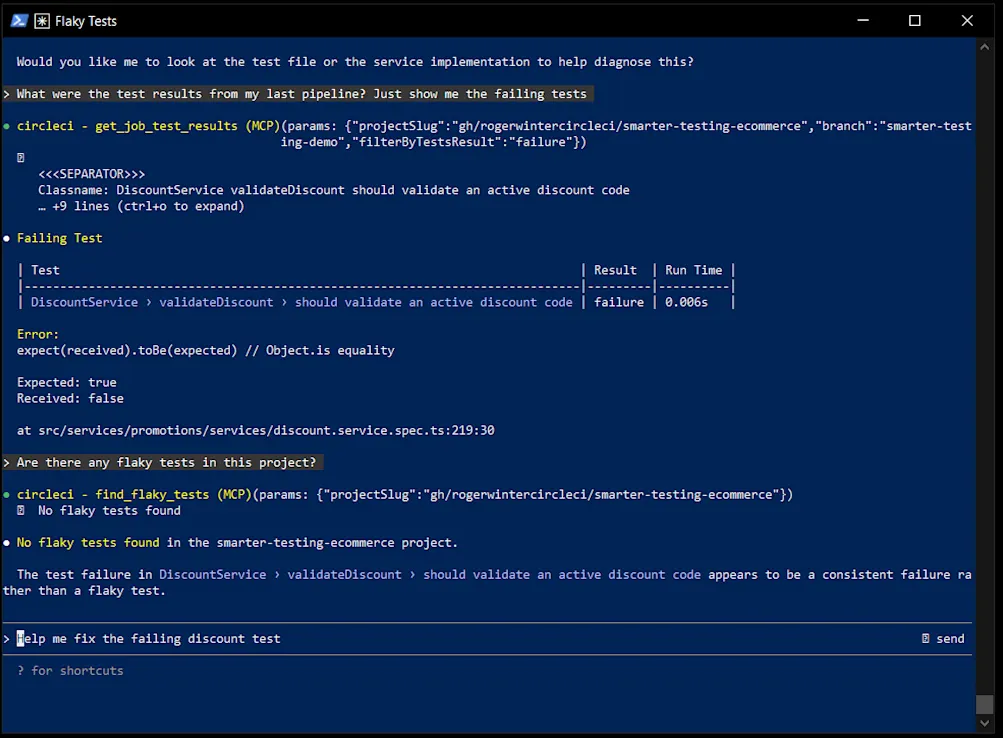This screenshot has height=738, width=1003.
Task: Click the 'expect(received).toBe(expected)' line
Action: pyautogui.click(x=206, y=350)
